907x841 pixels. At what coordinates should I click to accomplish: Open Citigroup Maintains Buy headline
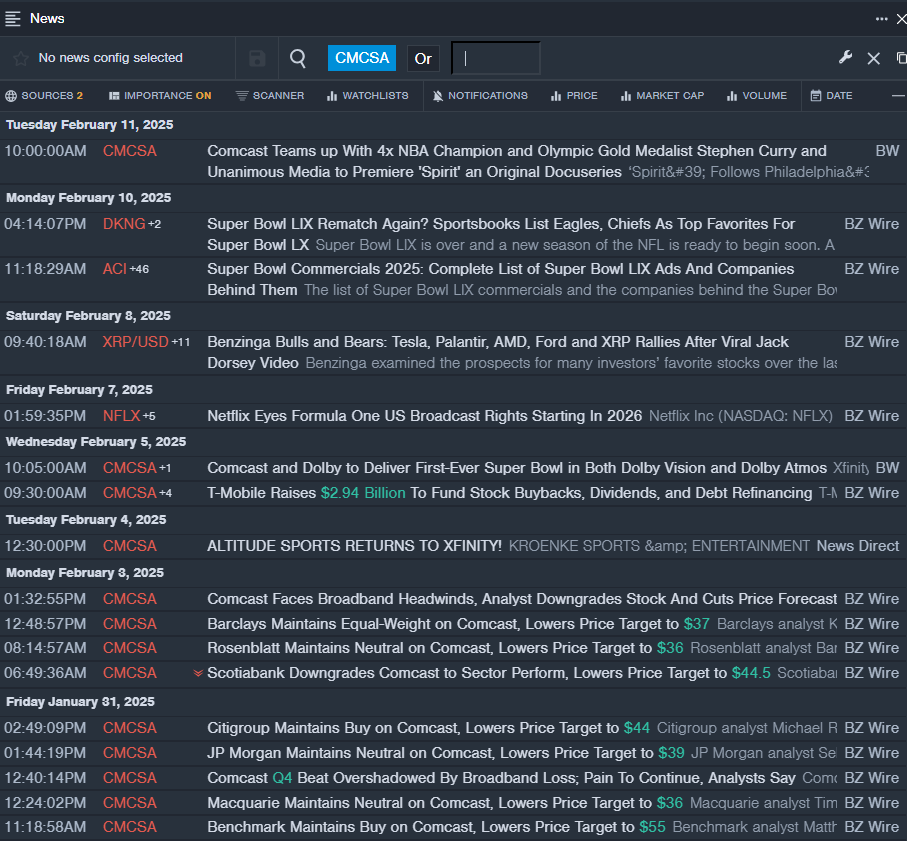tap(428, 728)
